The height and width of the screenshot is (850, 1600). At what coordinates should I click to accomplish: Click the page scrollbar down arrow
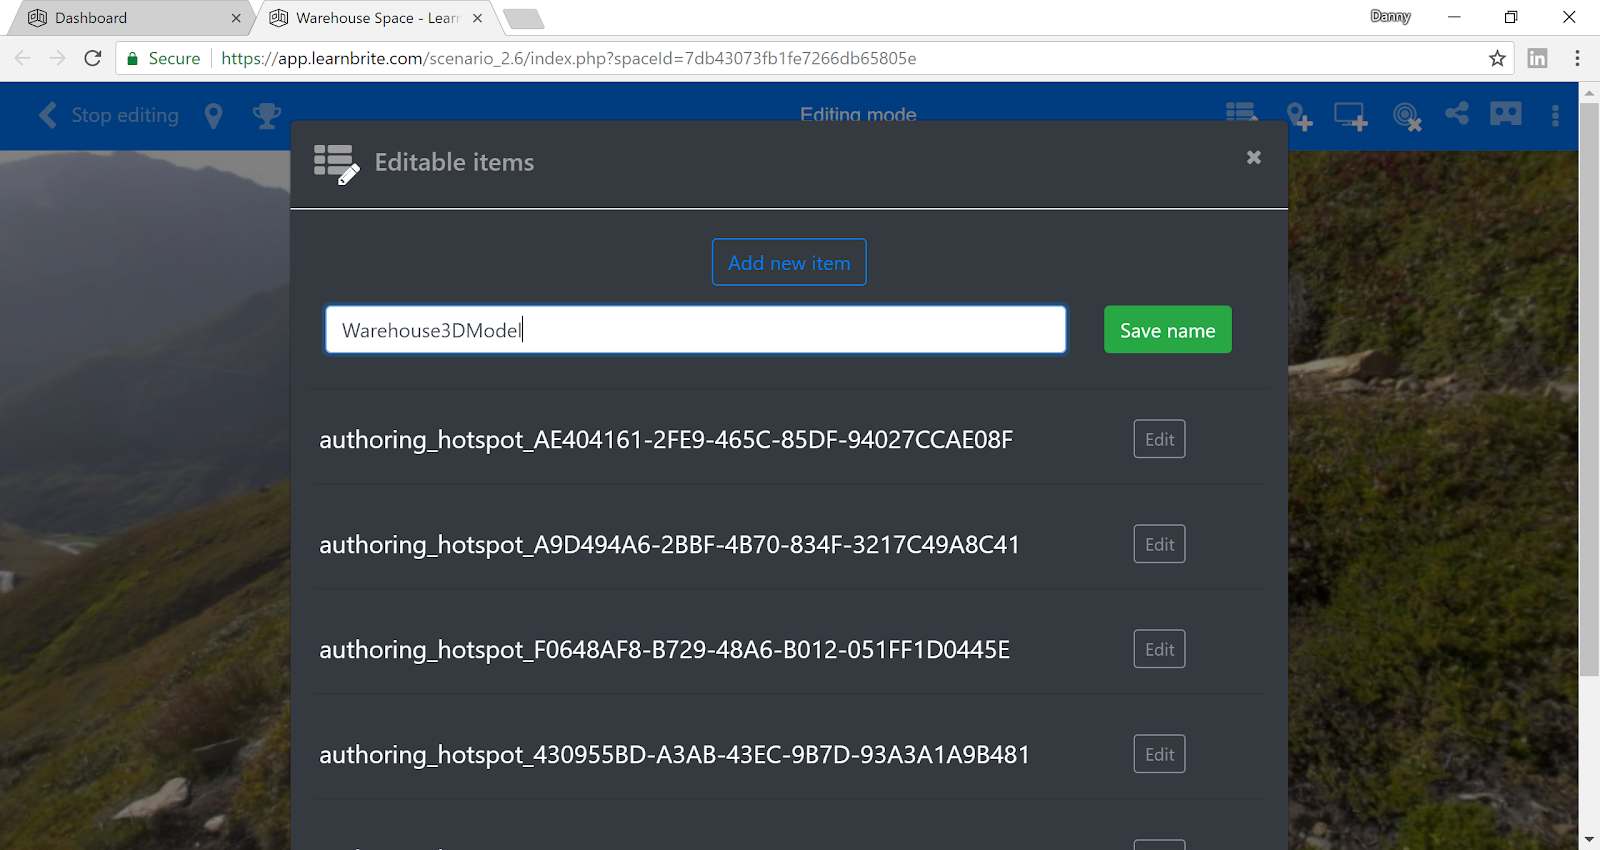tap(1589, 839)
